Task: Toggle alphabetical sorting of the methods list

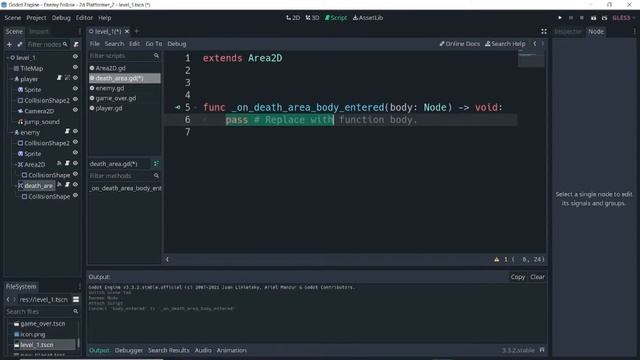Action: tap(156, 164)
